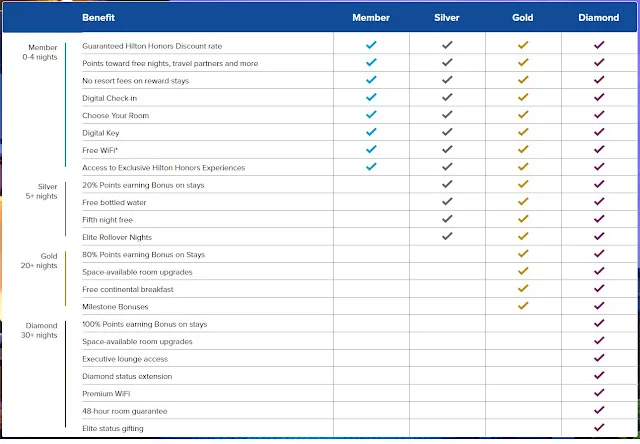Click the Gold checkmark for Milestone Bonuses
This screenshot has width=640, height=444.
523,306
